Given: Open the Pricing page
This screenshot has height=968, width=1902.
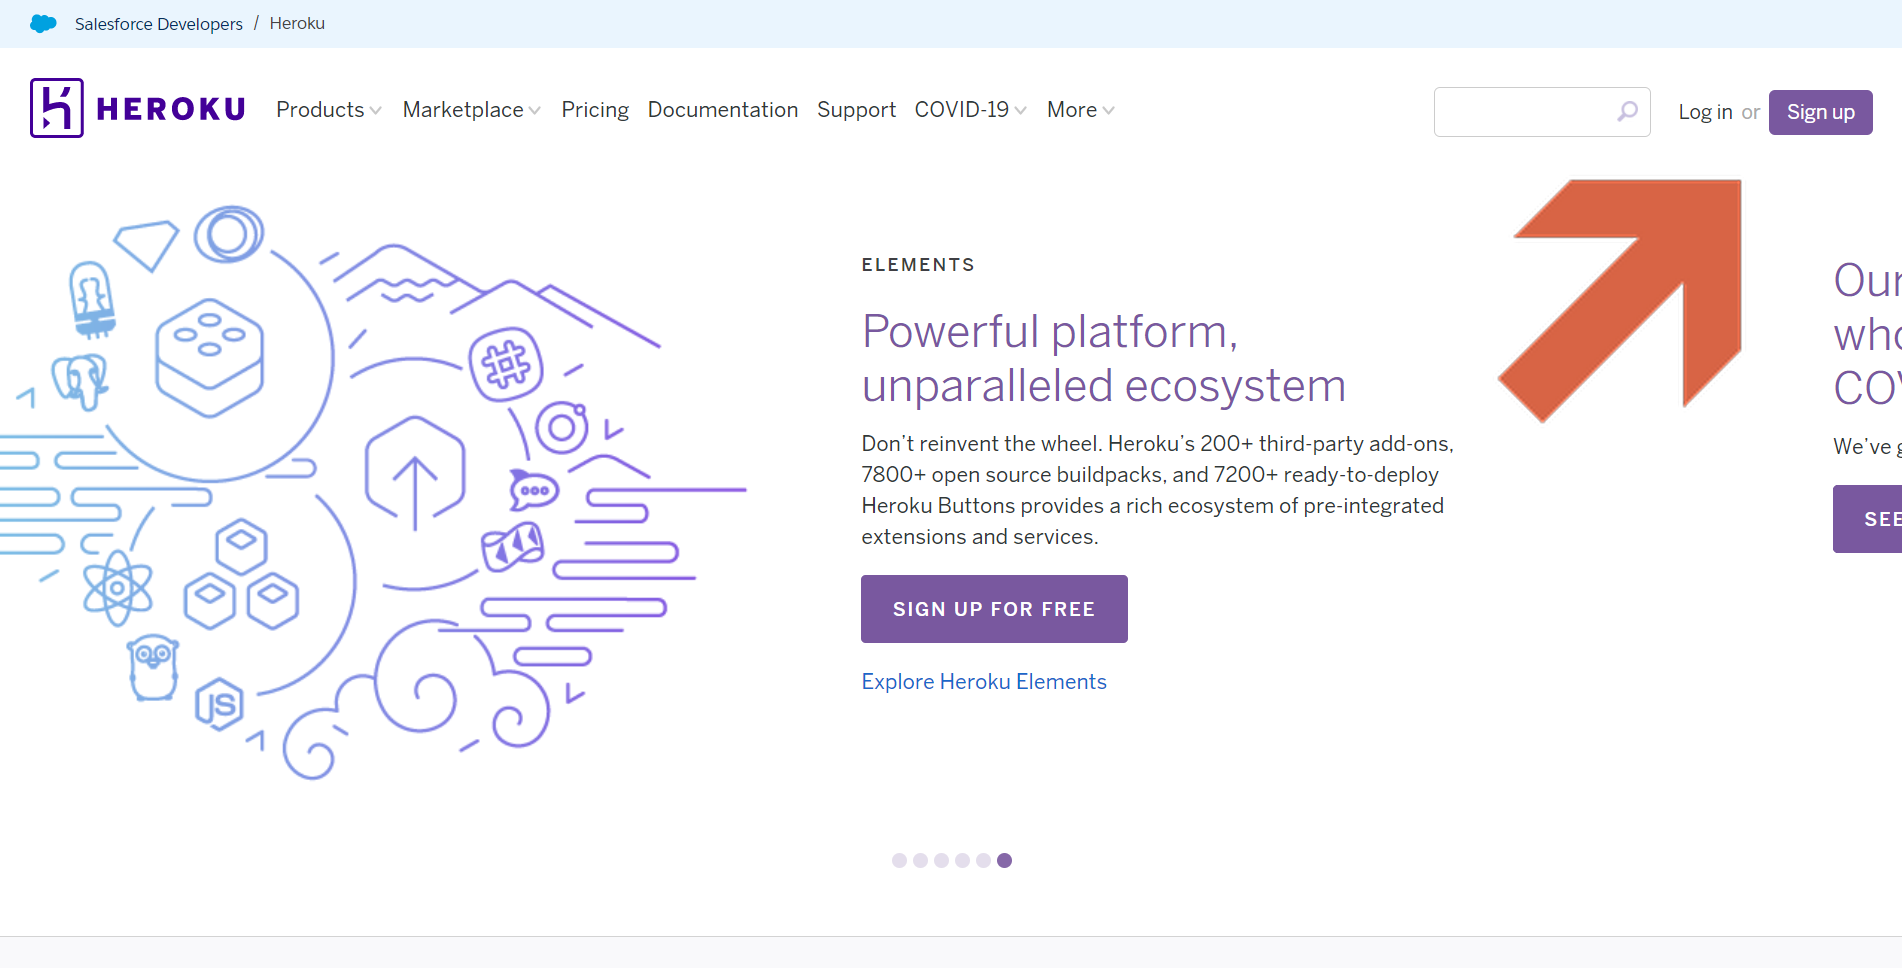Looking at the screenshot, I should coord(595,110).
